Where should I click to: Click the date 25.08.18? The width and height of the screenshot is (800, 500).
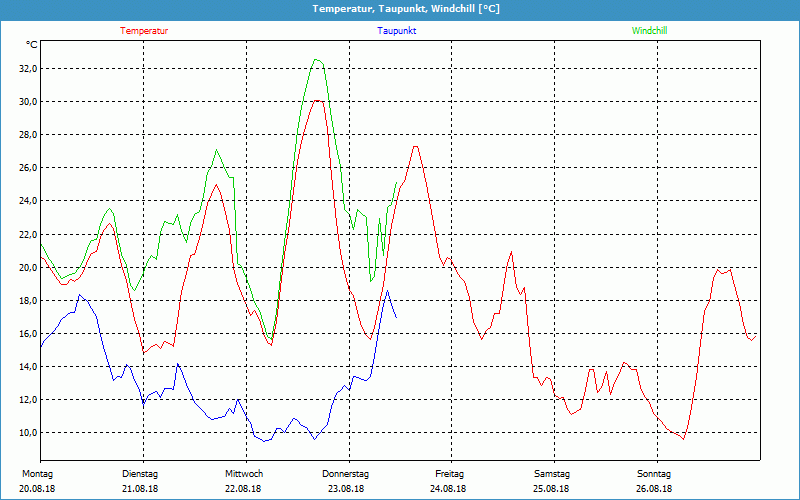pos(551,489)
